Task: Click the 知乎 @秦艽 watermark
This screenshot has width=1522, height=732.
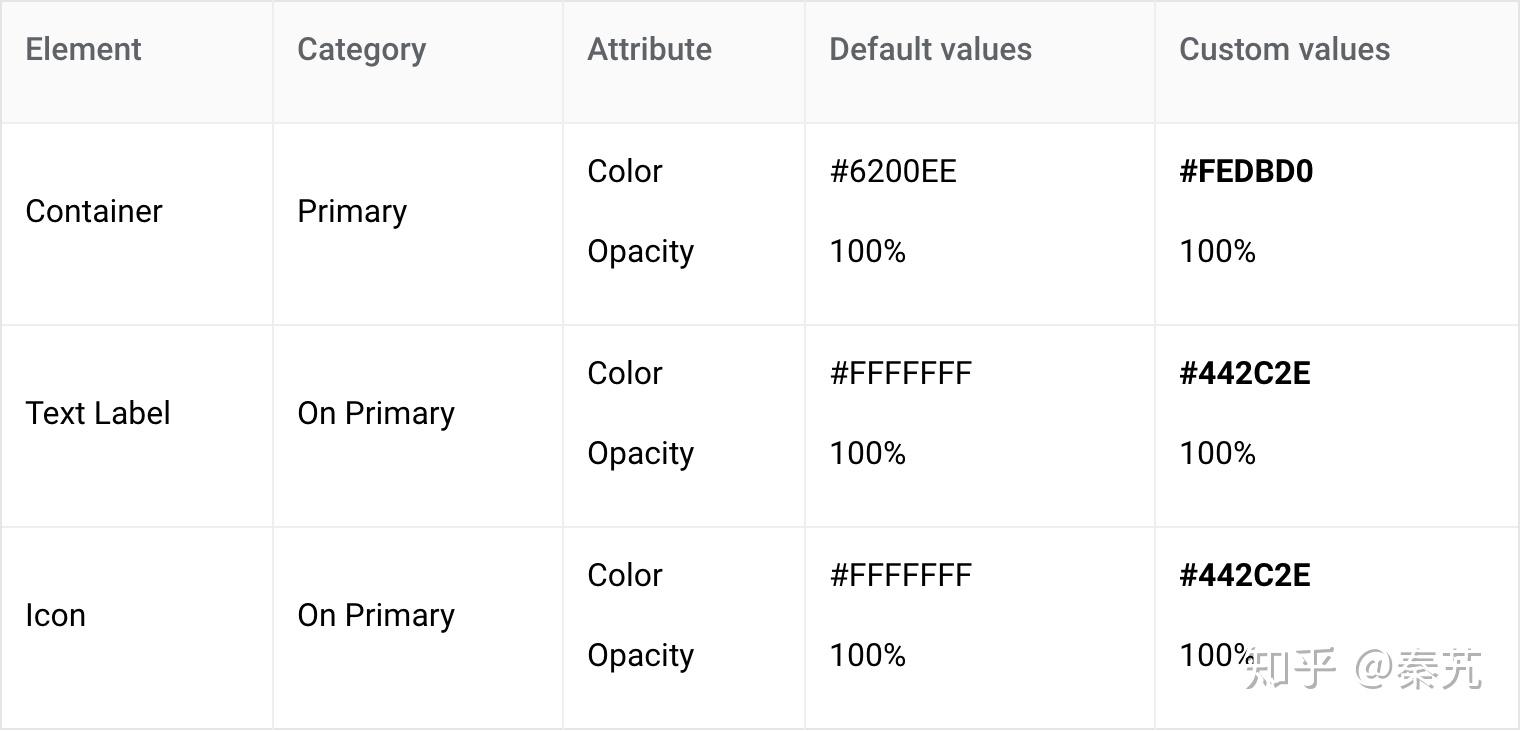Action: pos(1363,668)
